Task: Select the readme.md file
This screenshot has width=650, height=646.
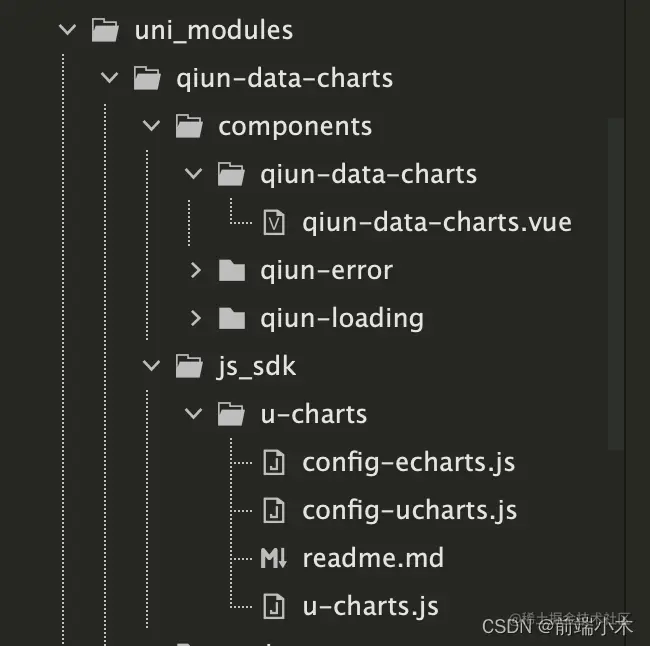Action: tap(373, 558)
